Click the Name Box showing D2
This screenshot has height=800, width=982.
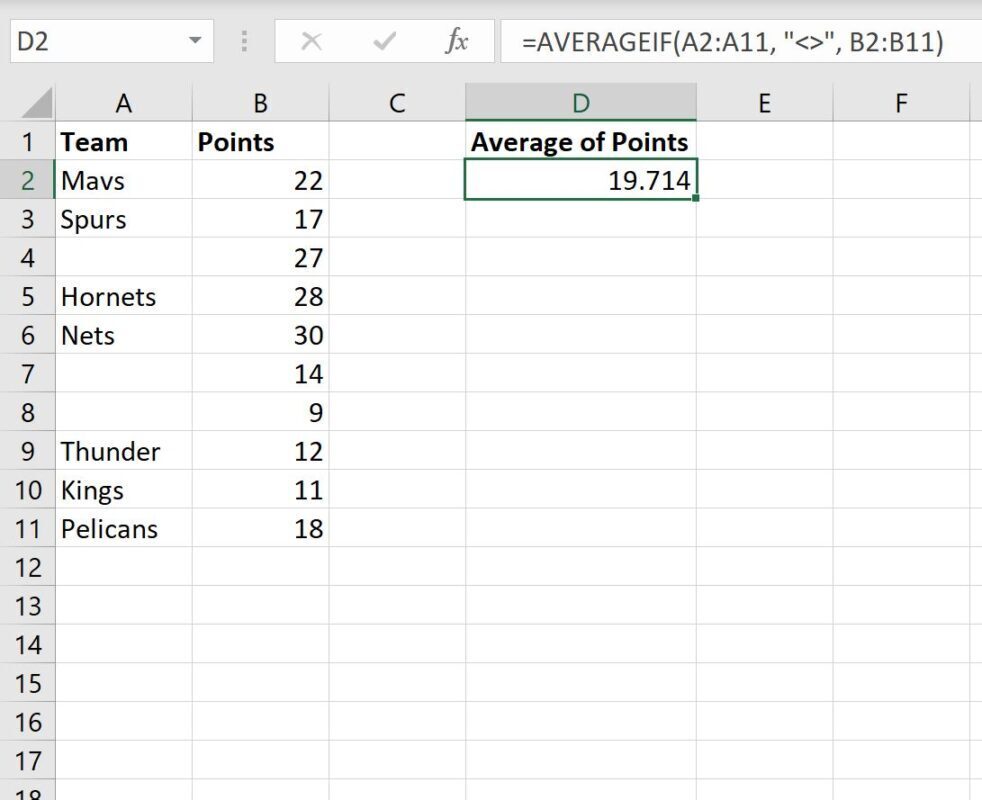111,41
